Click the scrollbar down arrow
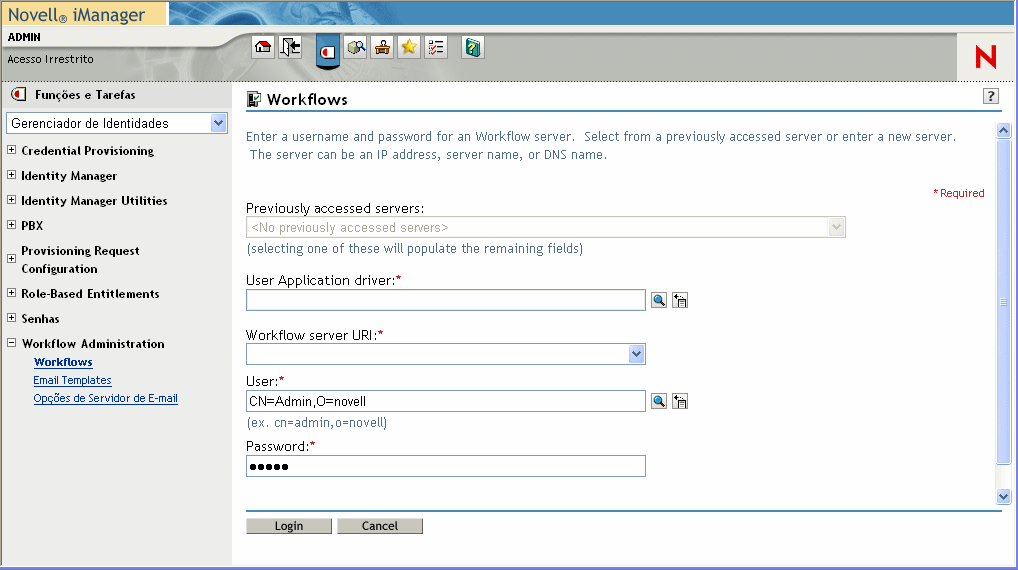Screen dimensions: 1018x570 (1003, 497)
